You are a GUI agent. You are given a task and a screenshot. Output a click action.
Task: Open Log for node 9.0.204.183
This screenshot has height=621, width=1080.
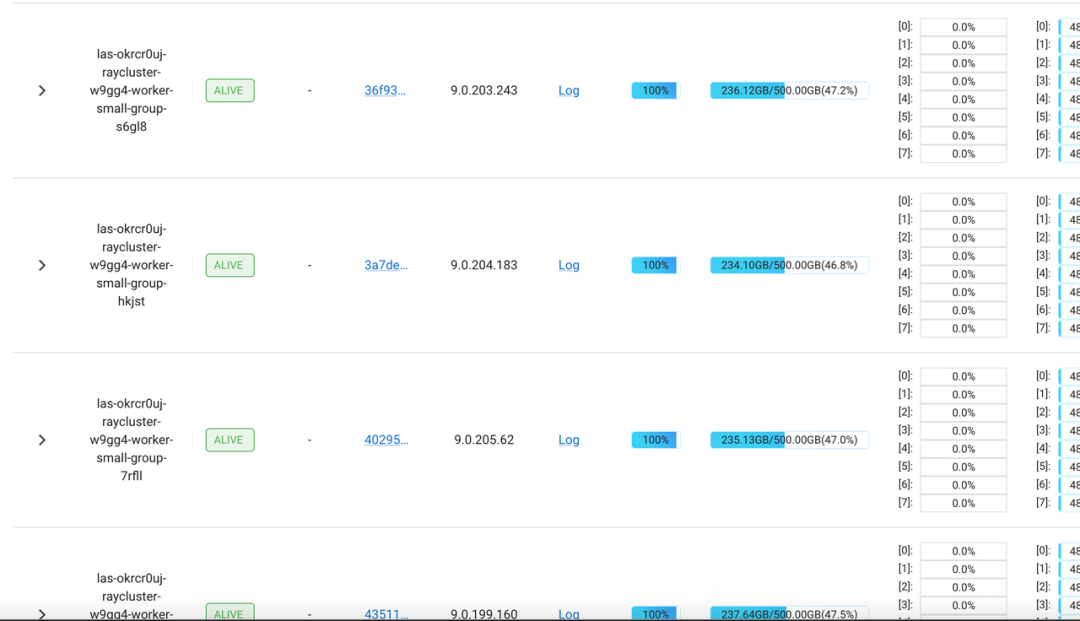click(x=569, y=265)
